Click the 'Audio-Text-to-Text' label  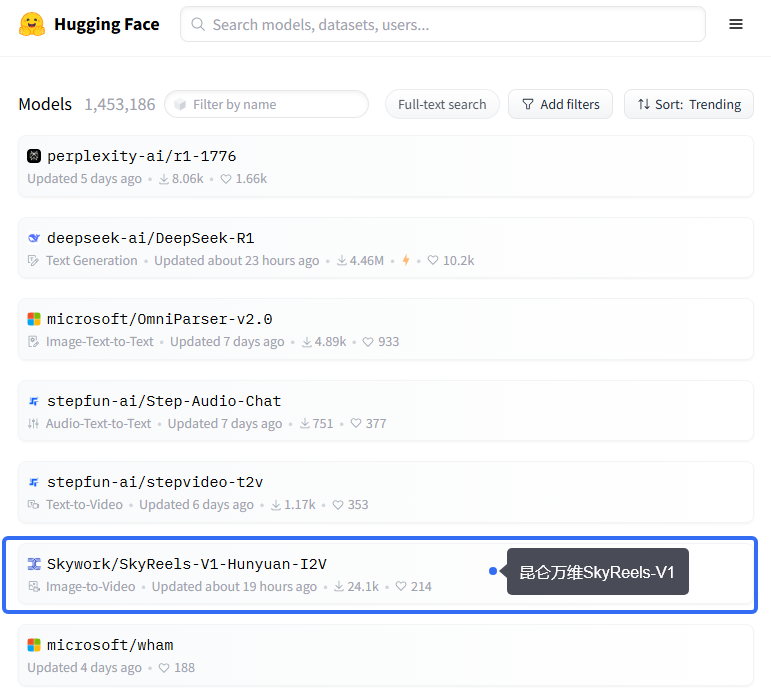(98, 423)
